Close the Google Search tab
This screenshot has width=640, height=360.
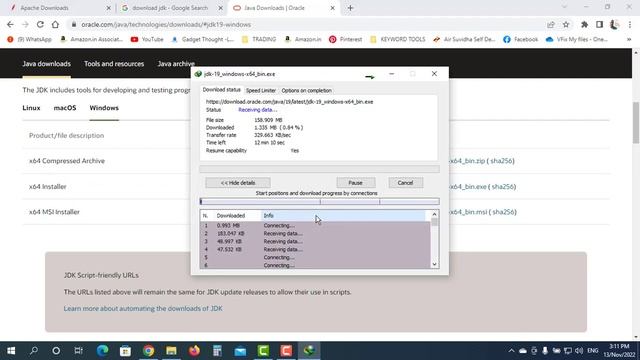click(x=220, y=8)
